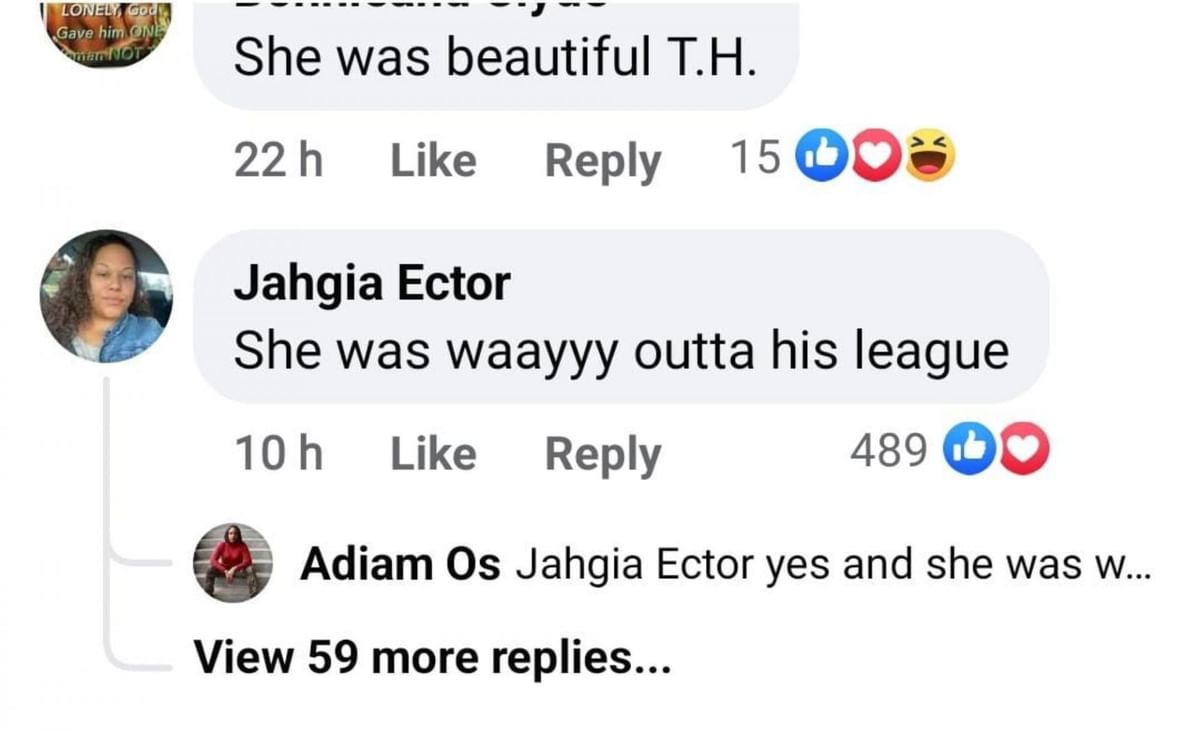Open Jahgia Ector's profile picture
Viewport: 1200px width, 731px height.
click(x=106, y=296)
